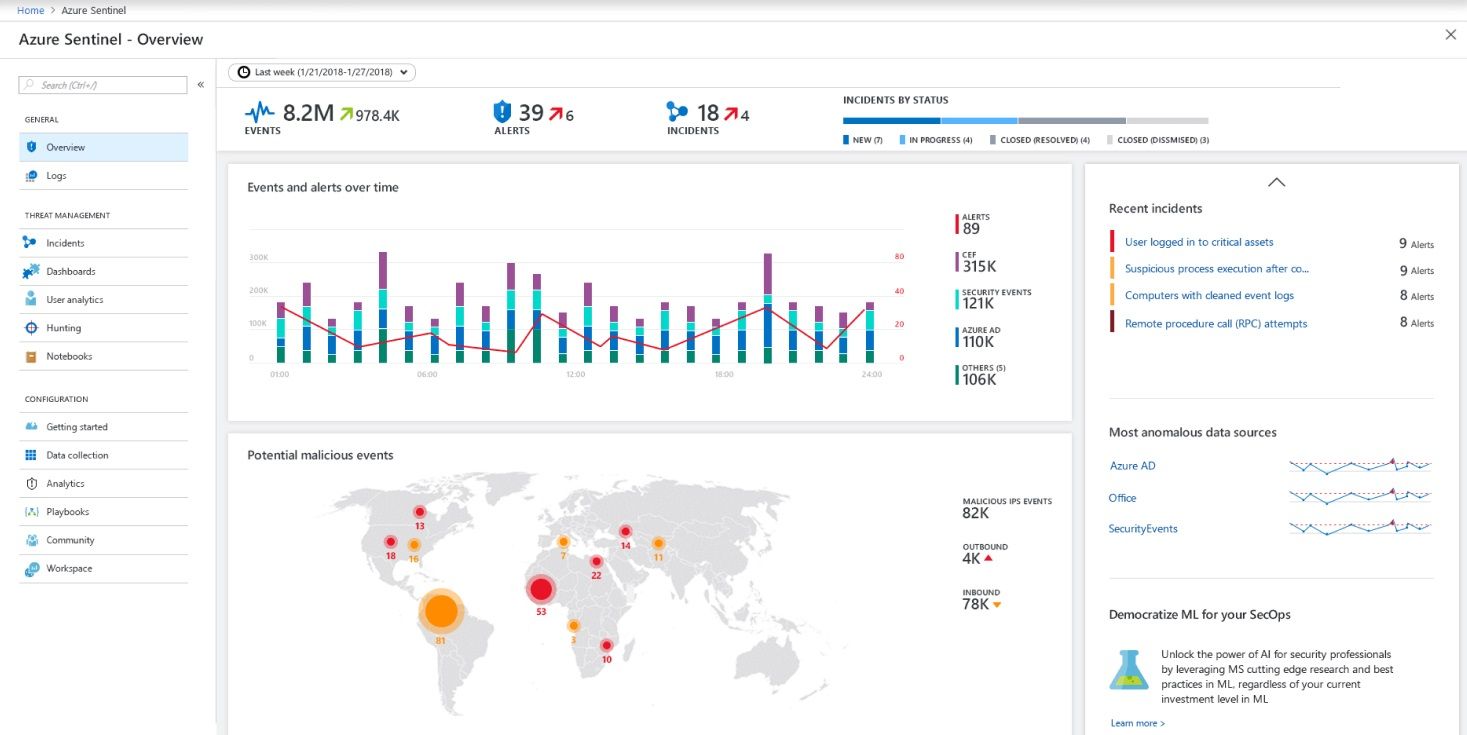Screen dimensions: 1467x735
Task: Click the sidebar search field
Action: tap(100, 84)
